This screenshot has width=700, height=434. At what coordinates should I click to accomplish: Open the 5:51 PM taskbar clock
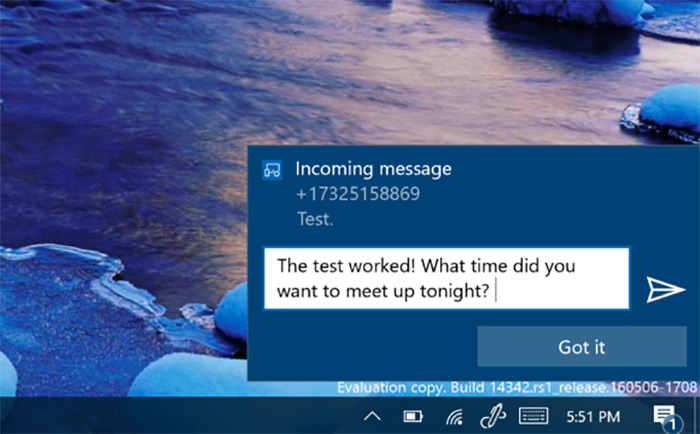click(x=593, y=416)
